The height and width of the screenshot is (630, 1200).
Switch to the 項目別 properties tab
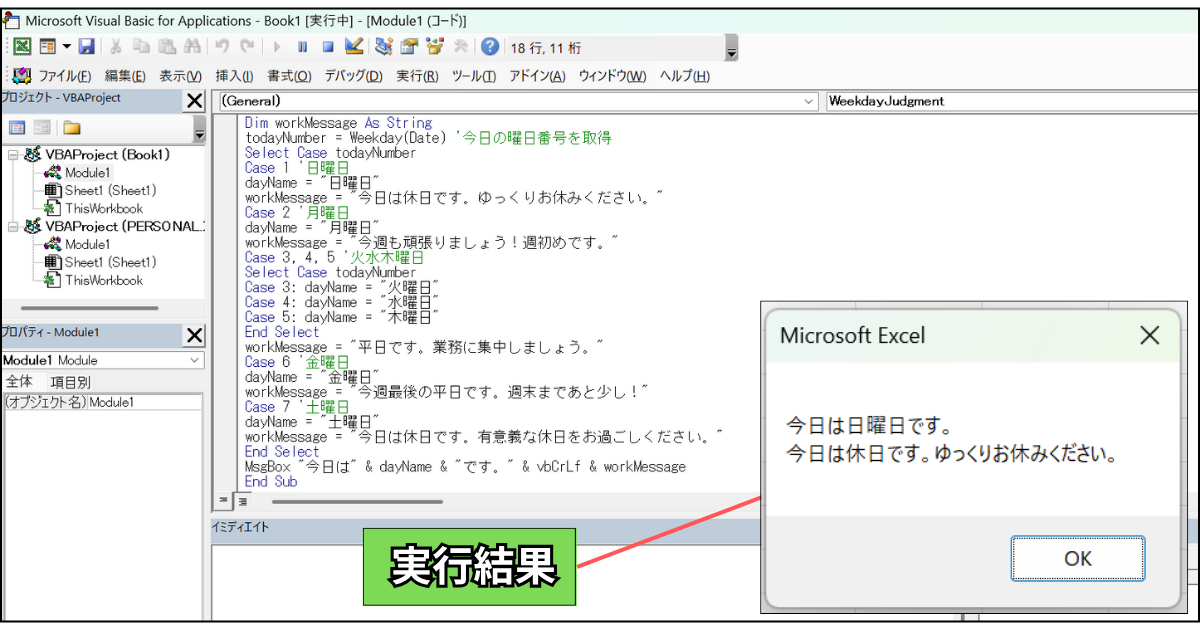pyautogui.click(x=70, y=381)
